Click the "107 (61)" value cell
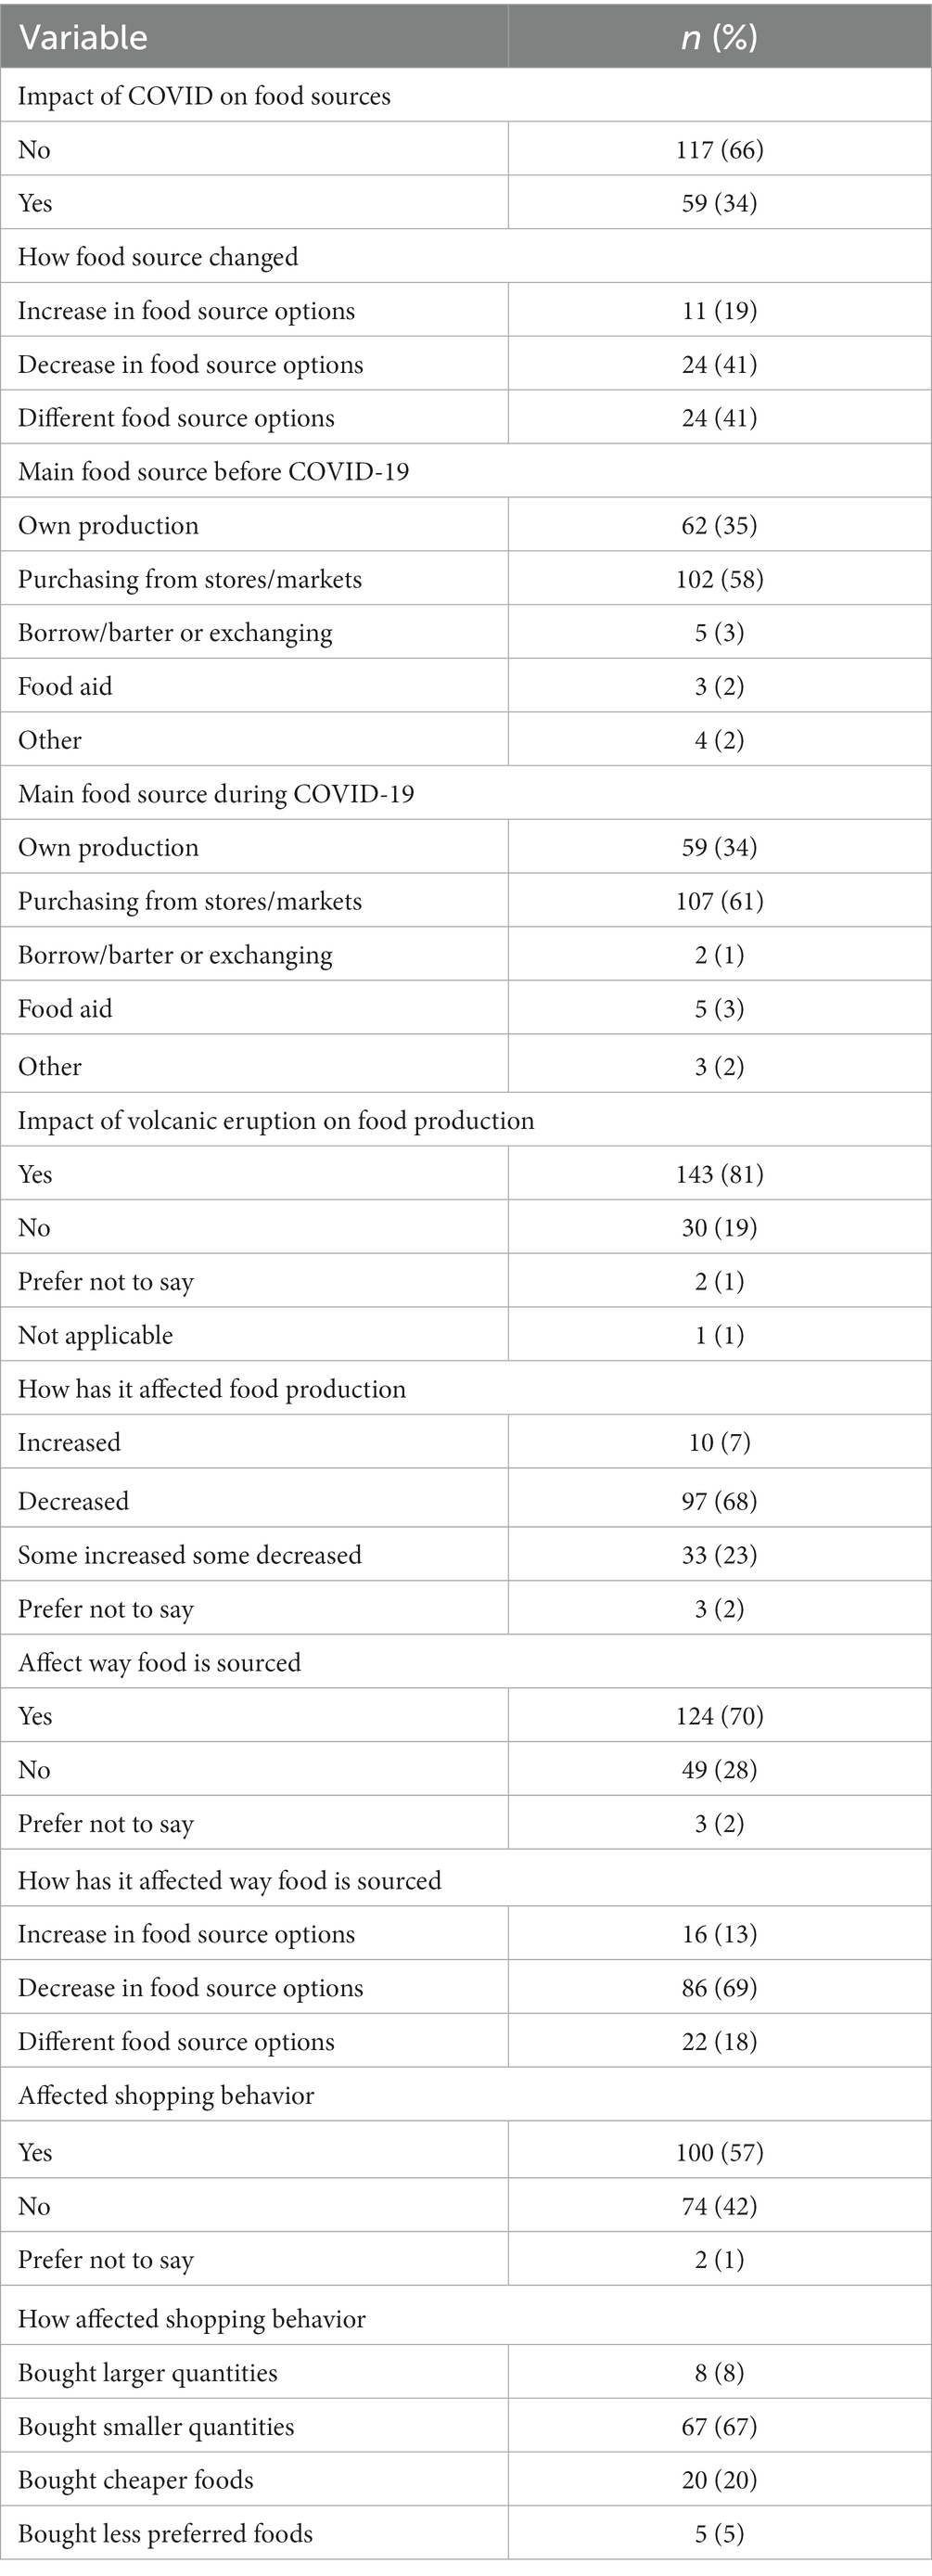 [719, 902]
